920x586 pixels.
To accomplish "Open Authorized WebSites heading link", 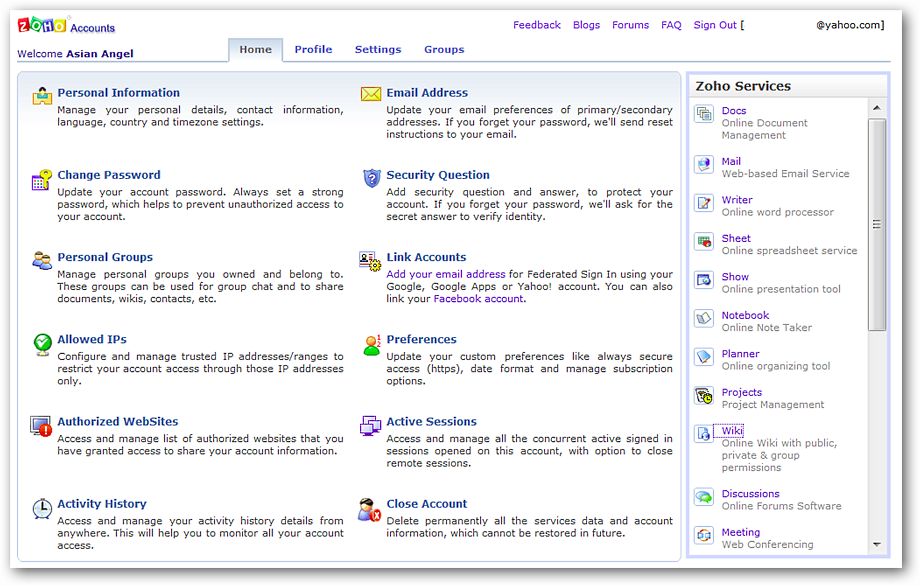I will pos(117,421).
